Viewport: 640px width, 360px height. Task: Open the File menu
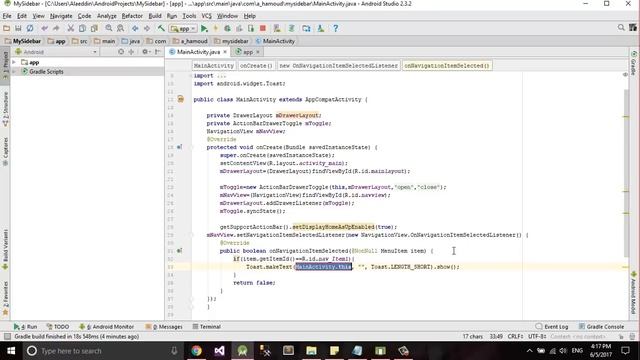tap(7, 16)
